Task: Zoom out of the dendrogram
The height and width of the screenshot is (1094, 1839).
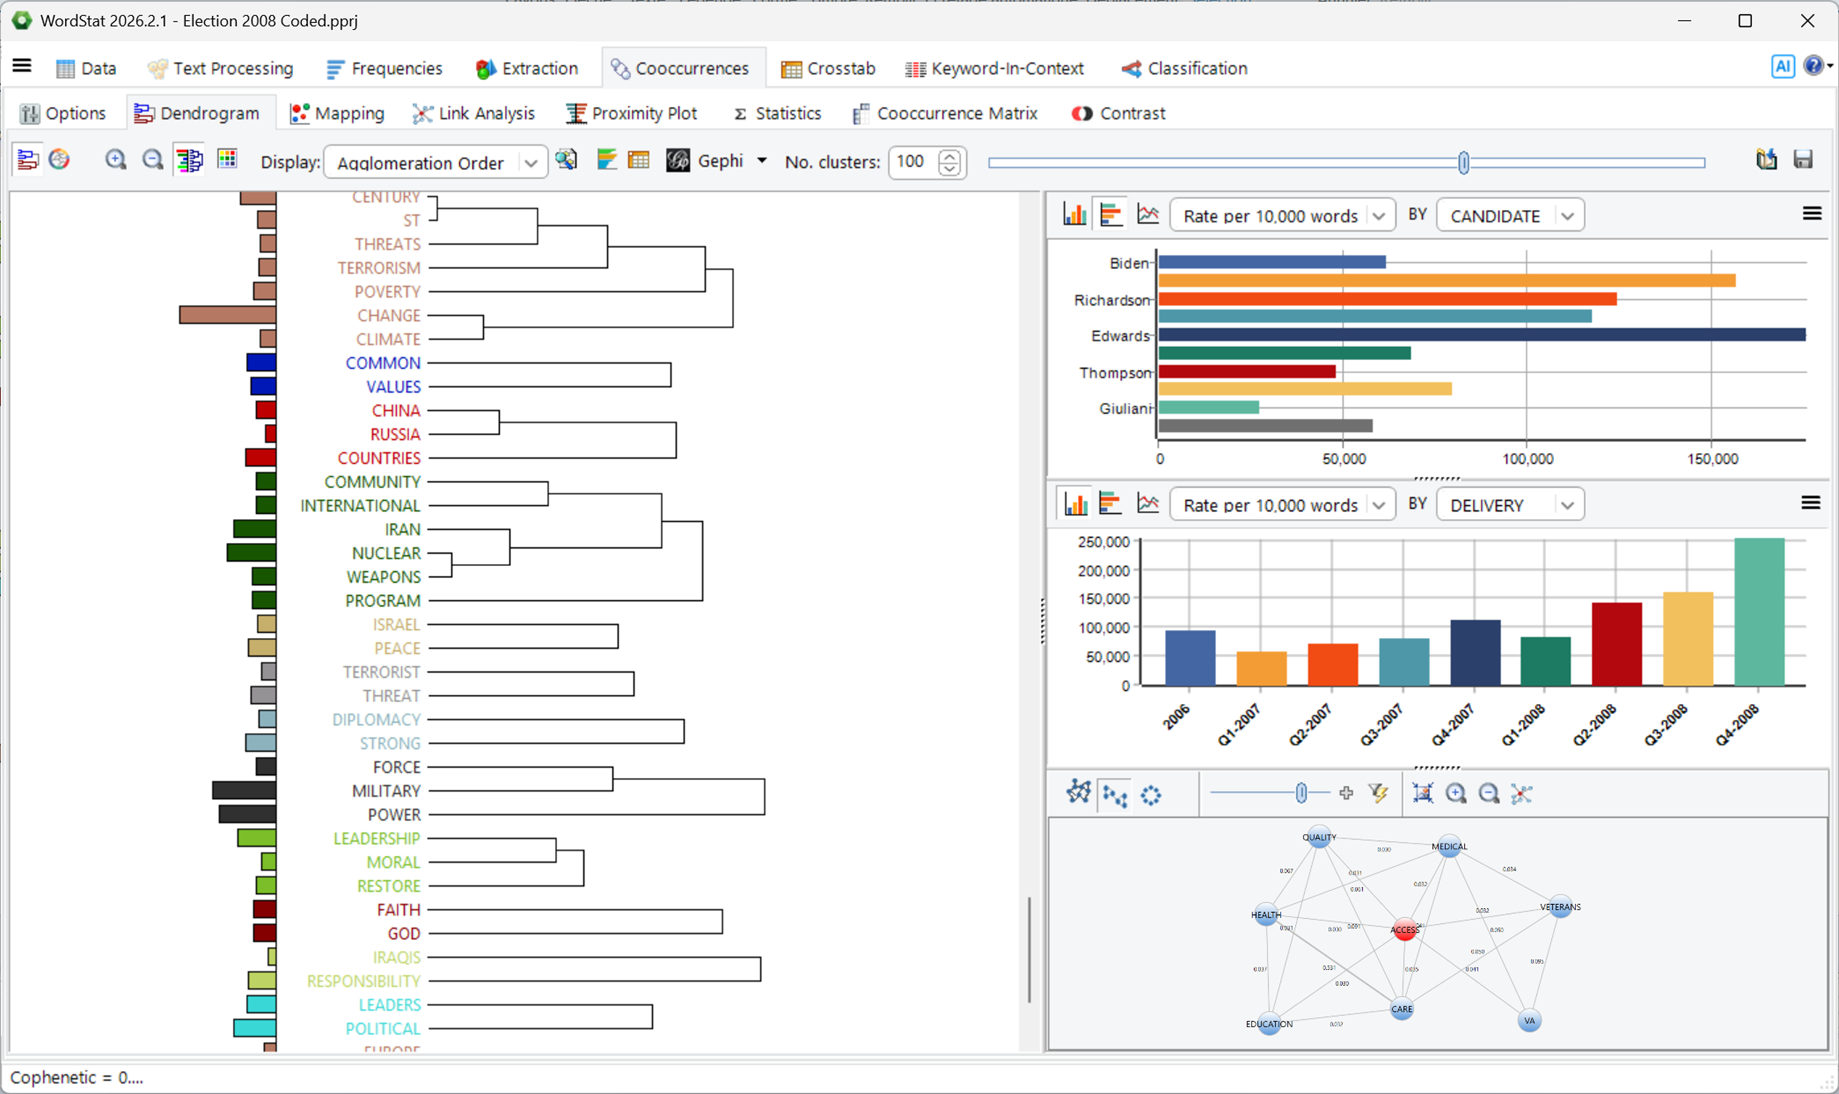Action: (152, 160)
